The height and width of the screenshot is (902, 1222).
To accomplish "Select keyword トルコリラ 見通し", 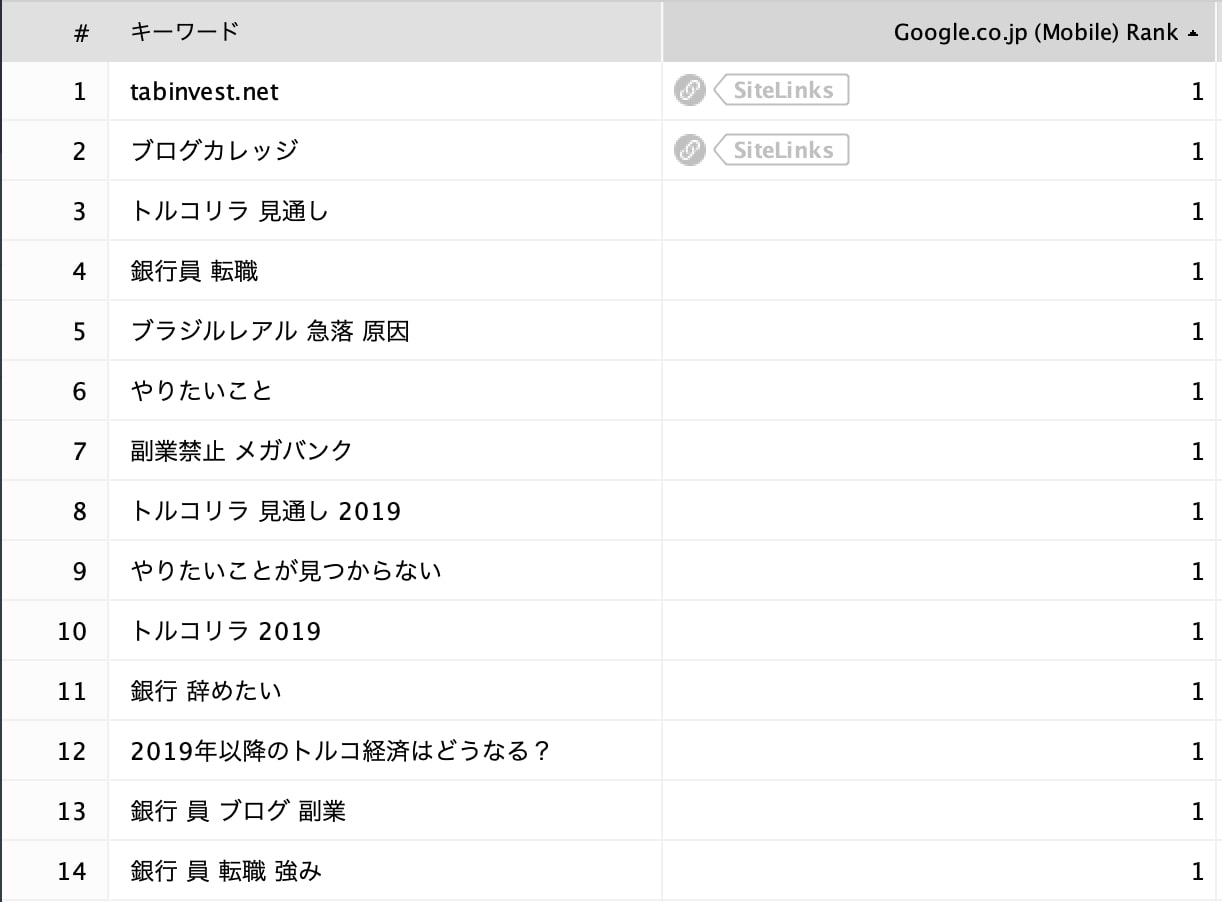I will tap(229, 211).
